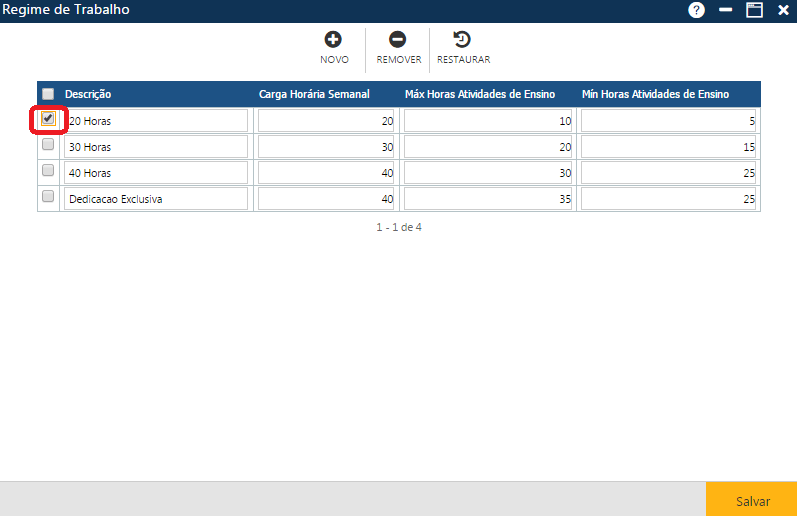
Task: Uncheck the 20 Horas row checkbox
Action: click(x=48, y=119)
